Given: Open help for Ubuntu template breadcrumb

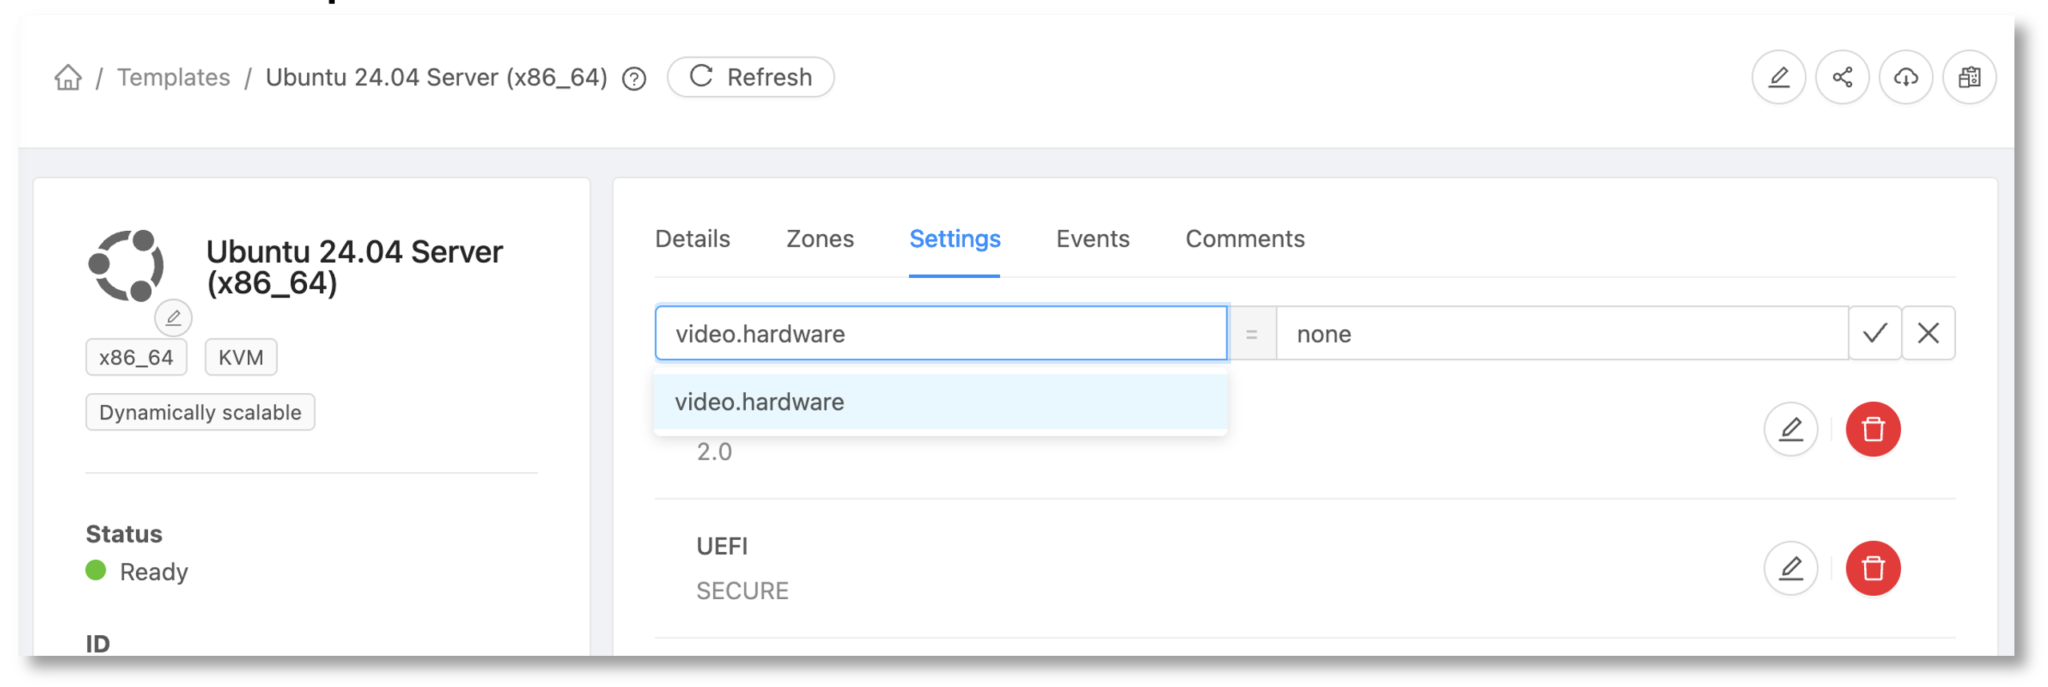Looking at the screenshot, I should pos(634,78).
